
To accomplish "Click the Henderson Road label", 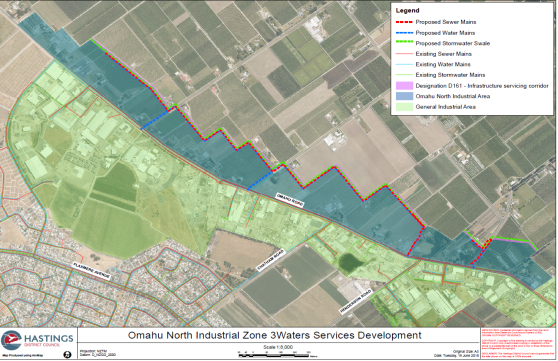I will [x=356, y=301].
